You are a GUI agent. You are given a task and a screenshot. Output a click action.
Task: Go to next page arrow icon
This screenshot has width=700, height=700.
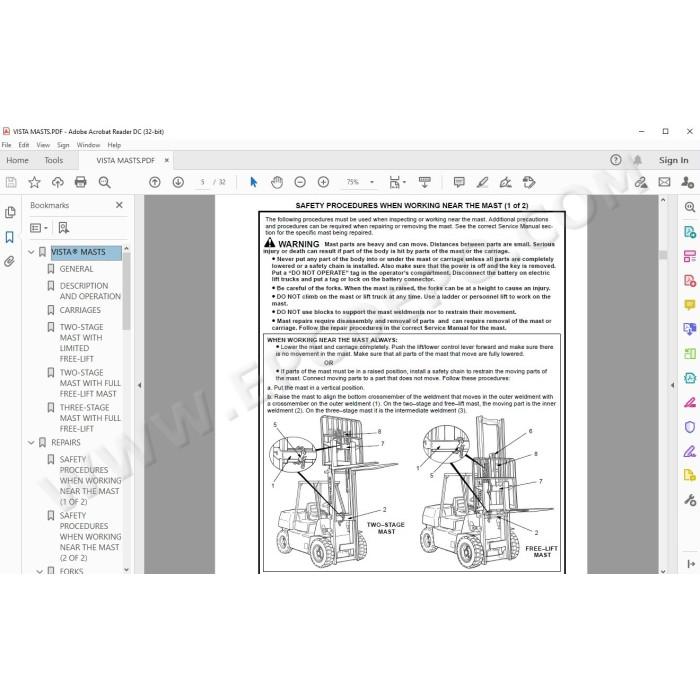[x=178, y=182]
